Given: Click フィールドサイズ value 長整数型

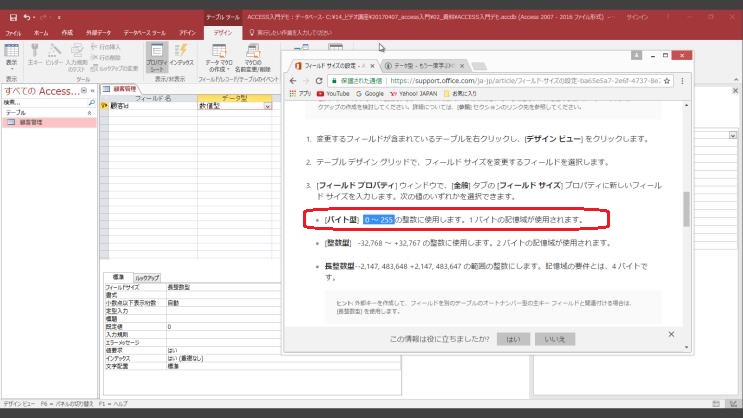Looking at the screenshot, I should pos(223,287).
